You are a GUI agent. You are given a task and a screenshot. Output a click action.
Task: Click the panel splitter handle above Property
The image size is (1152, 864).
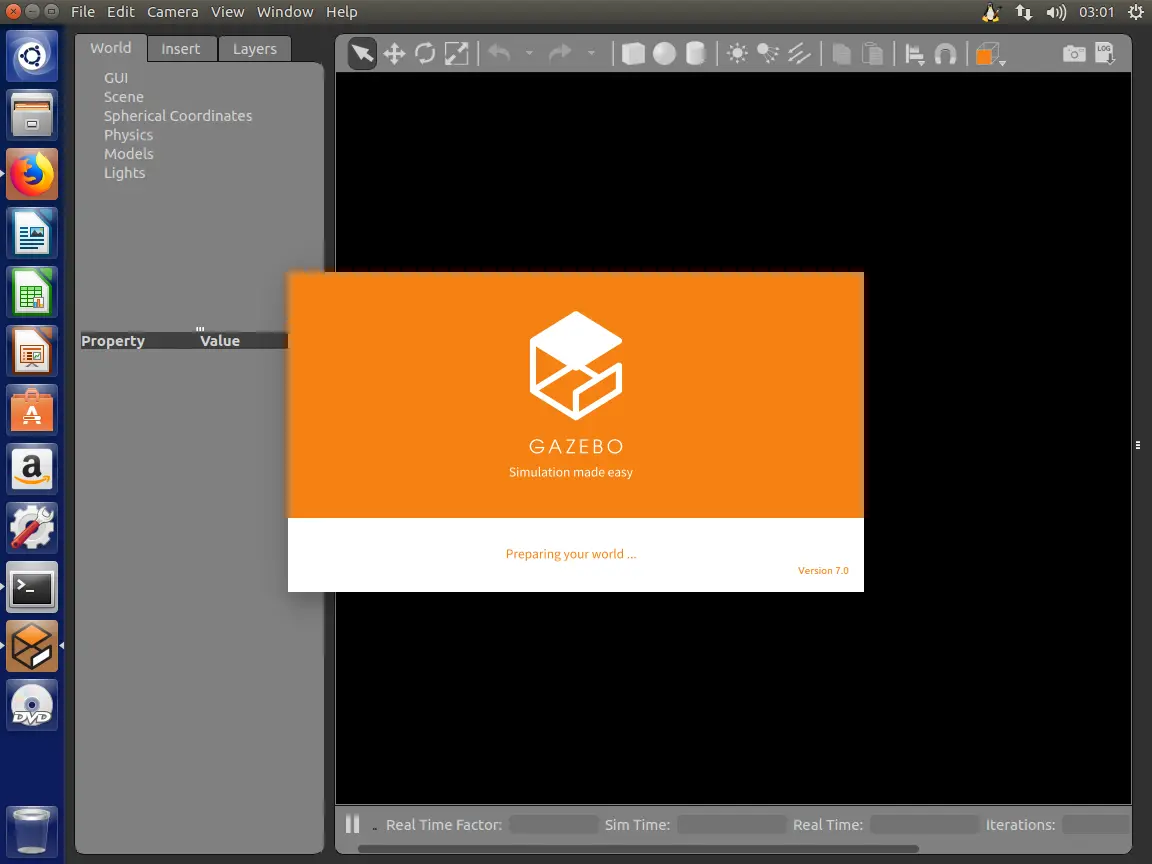pyautogui.click(x=200, y=328)
